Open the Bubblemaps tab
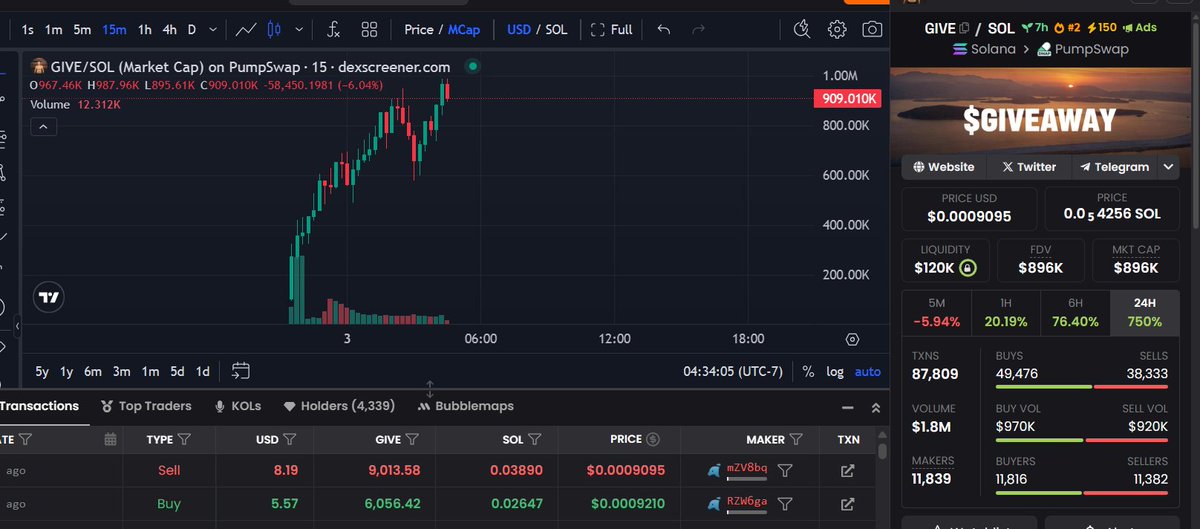The height and width of the screenshot is (529, 1200). (466, 406)
